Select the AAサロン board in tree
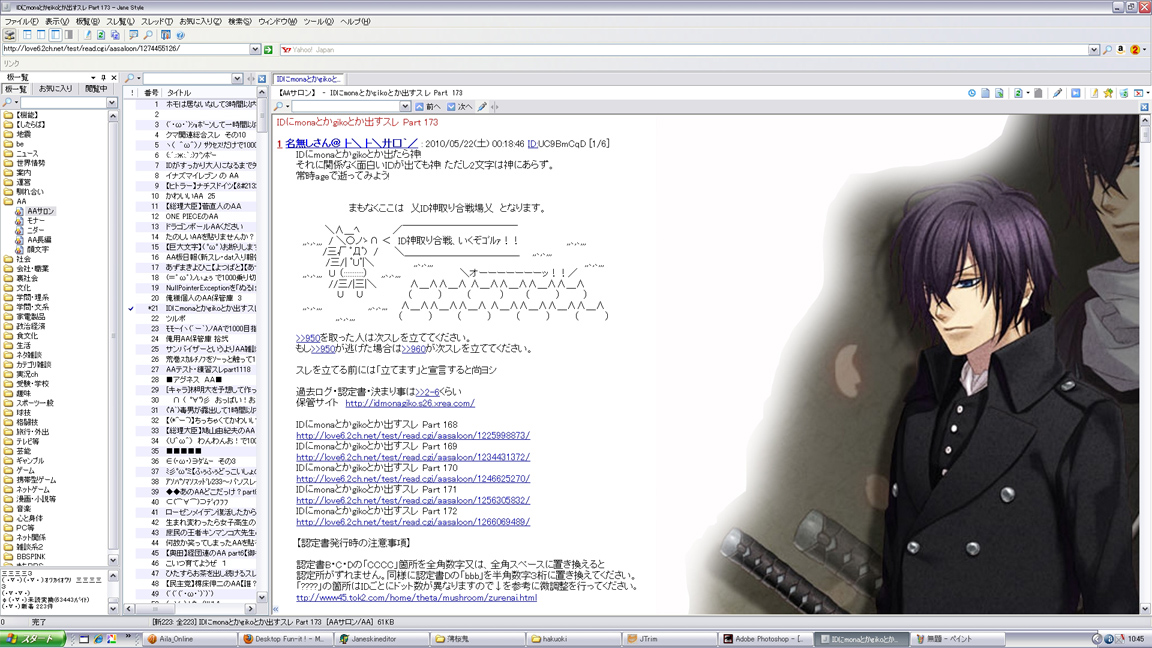This screenshot has height=648, width=1152. pos(40,212)
